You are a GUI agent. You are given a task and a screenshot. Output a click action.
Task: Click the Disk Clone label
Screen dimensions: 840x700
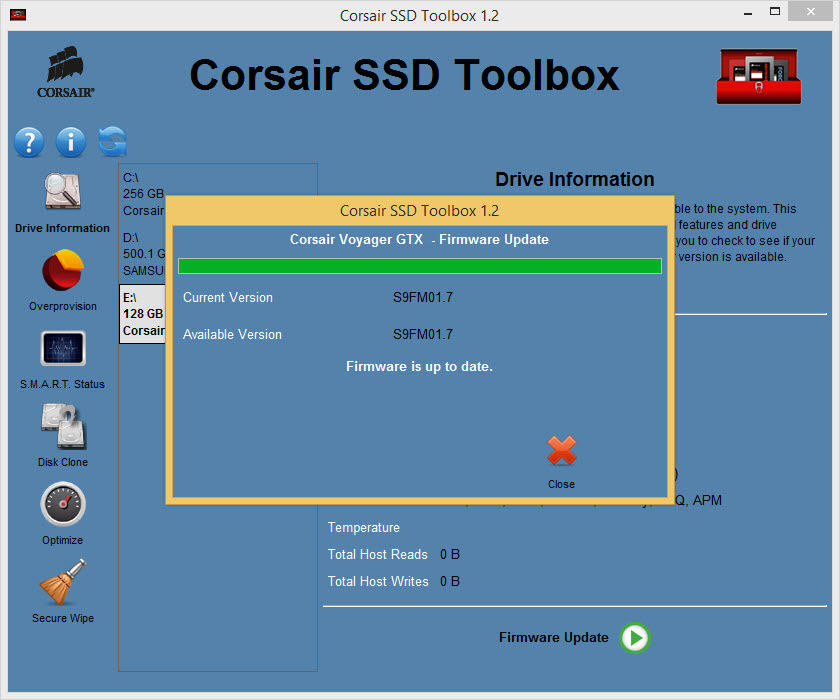pyautogui.click(x=63, y=462)
